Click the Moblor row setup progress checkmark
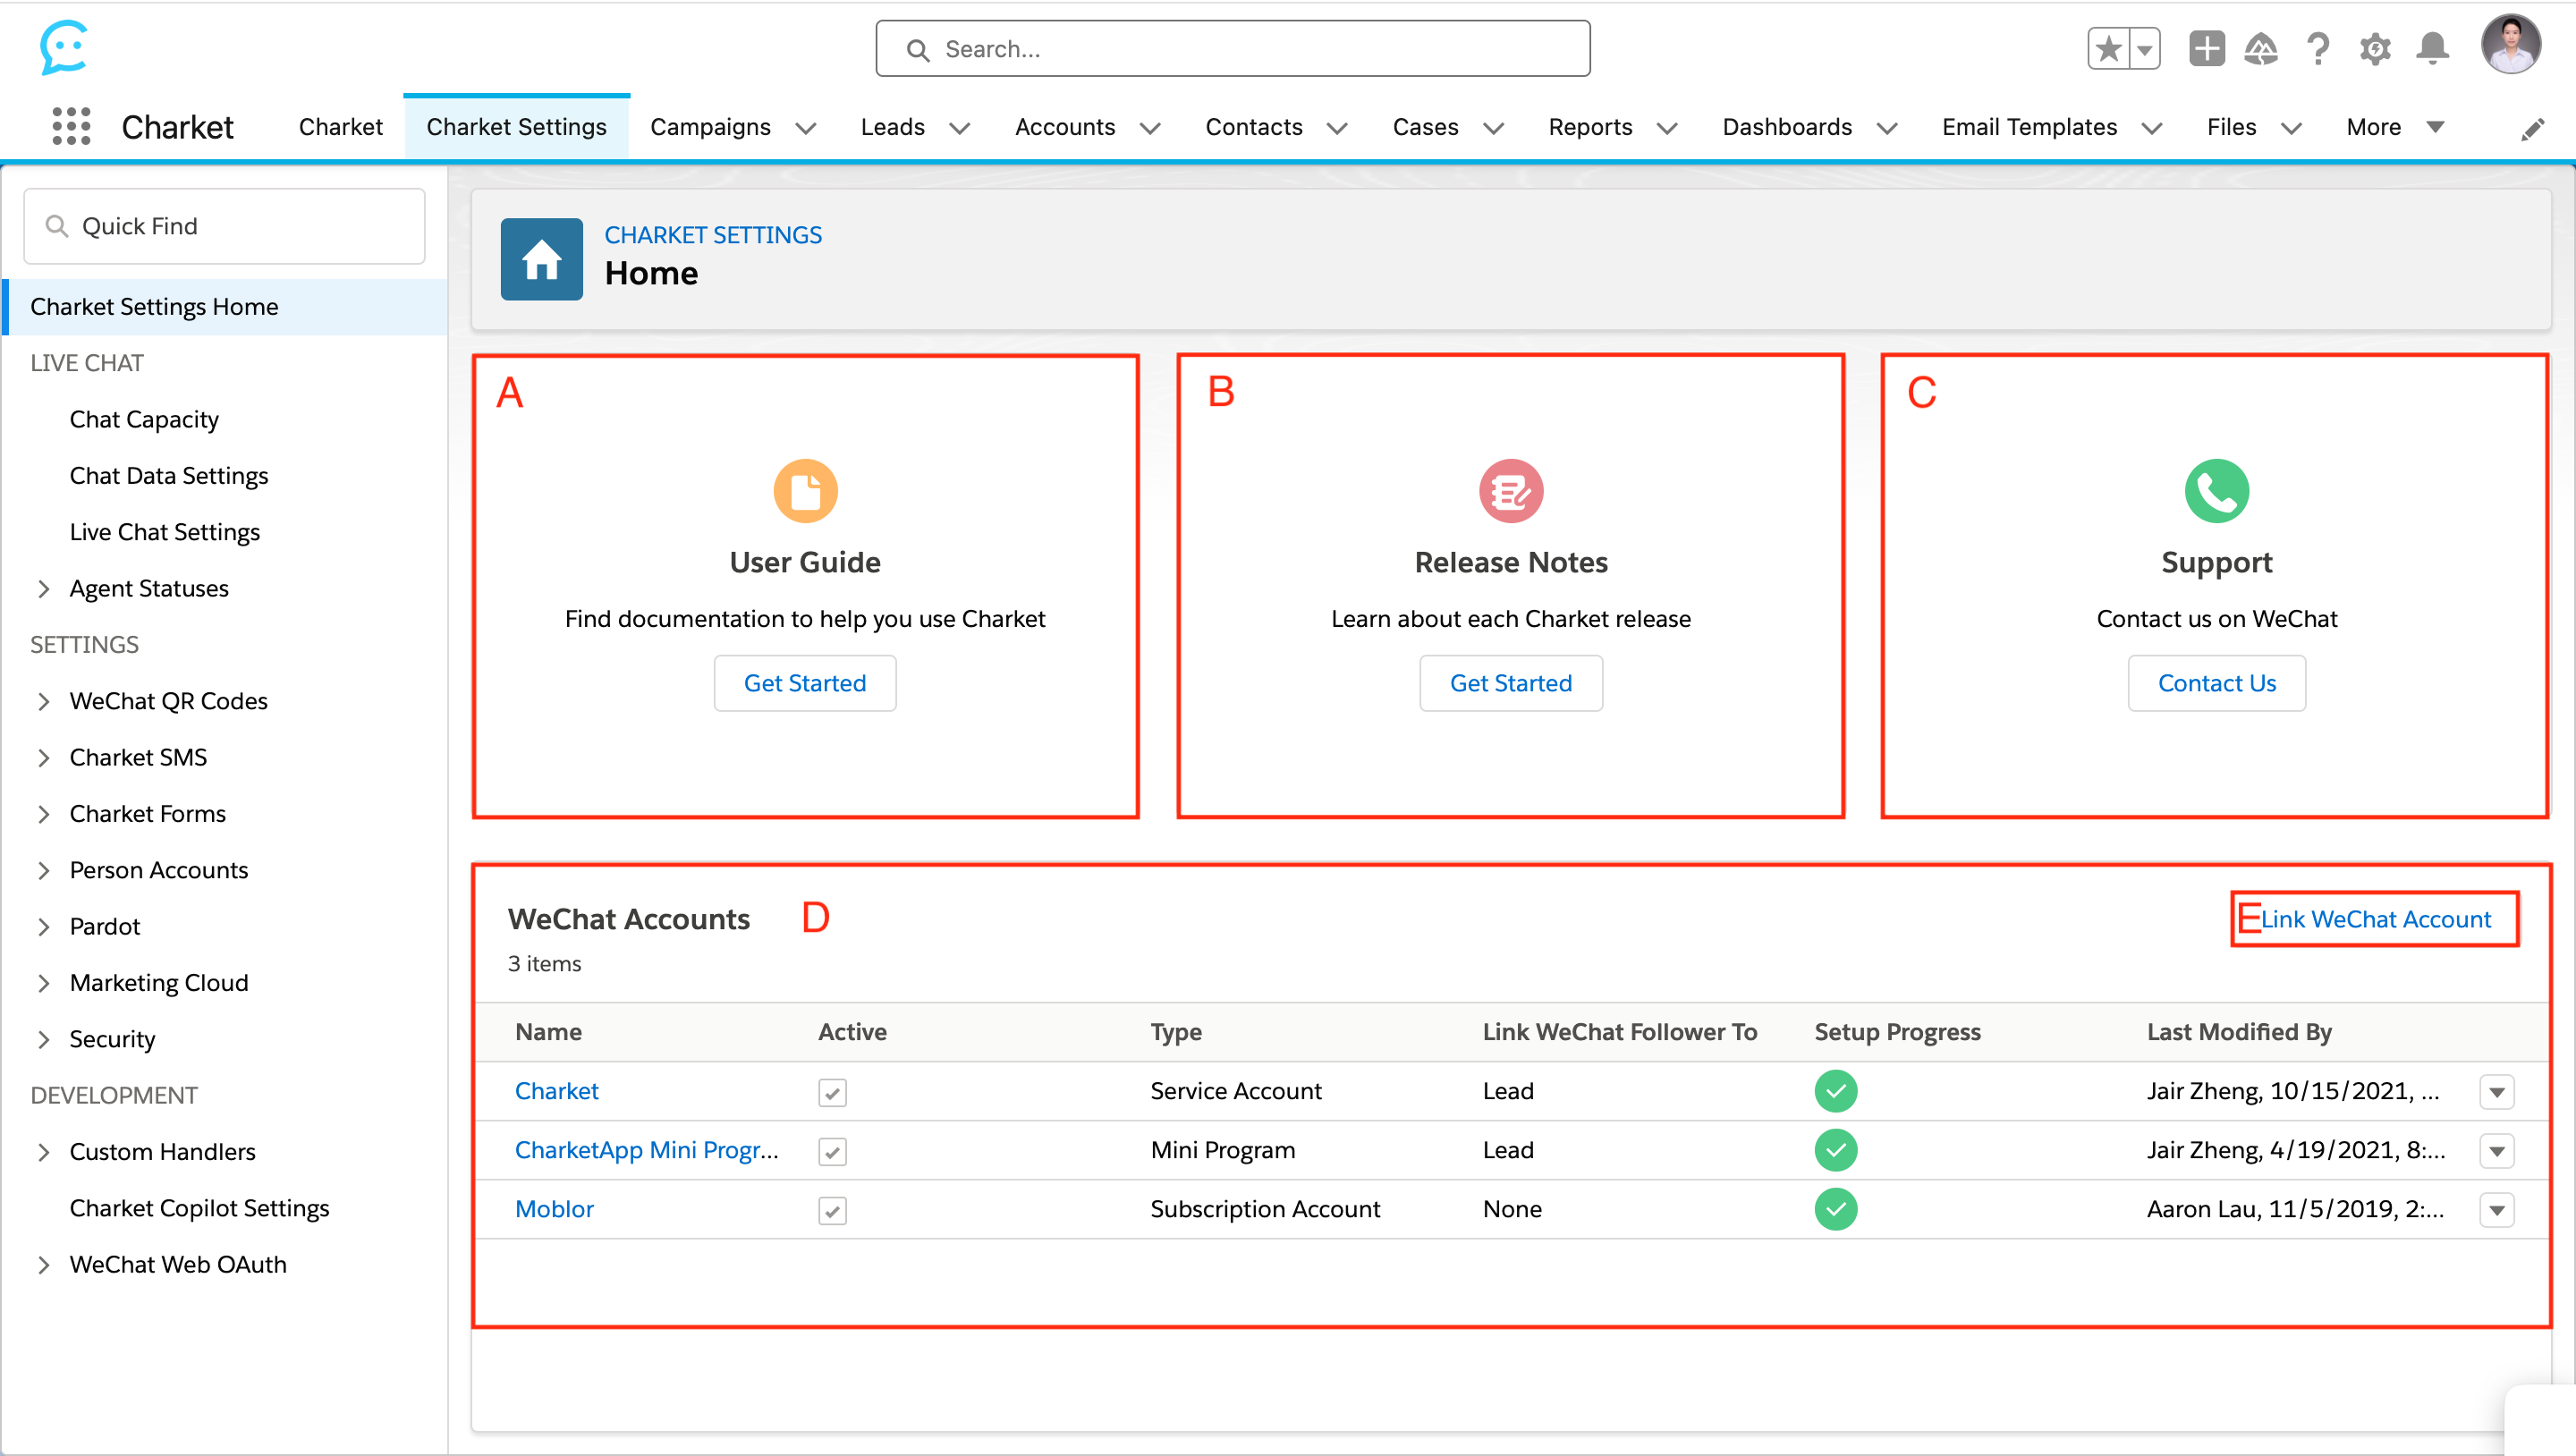Image resolution: width=2576 pixels, height=1456 pixels. pos(1836,1209)
